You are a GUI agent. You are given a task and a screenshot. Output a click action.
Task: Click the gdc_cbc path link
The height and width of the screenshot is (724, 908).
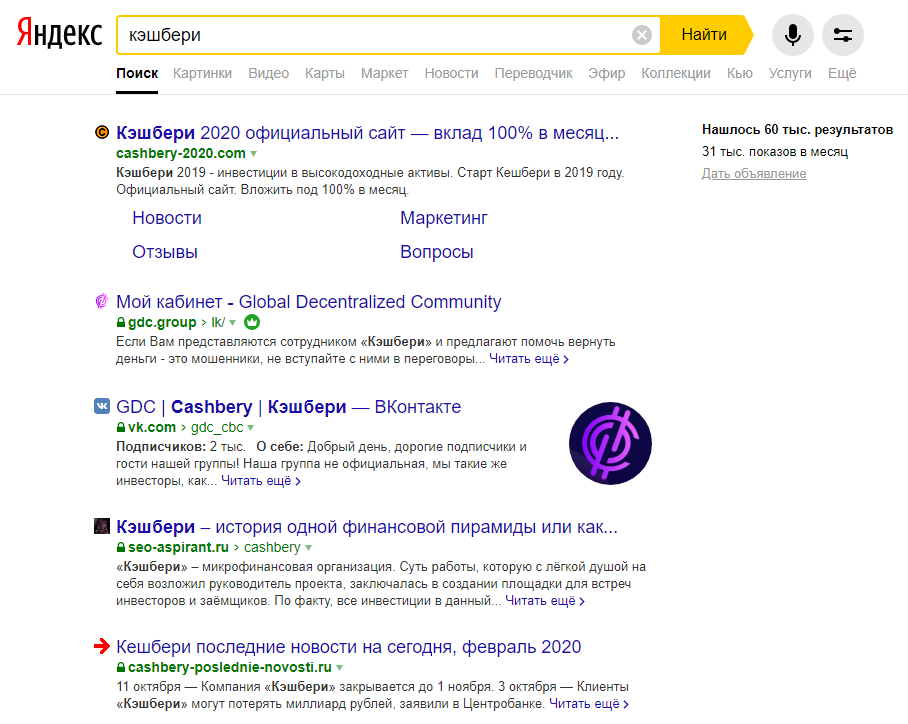tap(217, 427)
